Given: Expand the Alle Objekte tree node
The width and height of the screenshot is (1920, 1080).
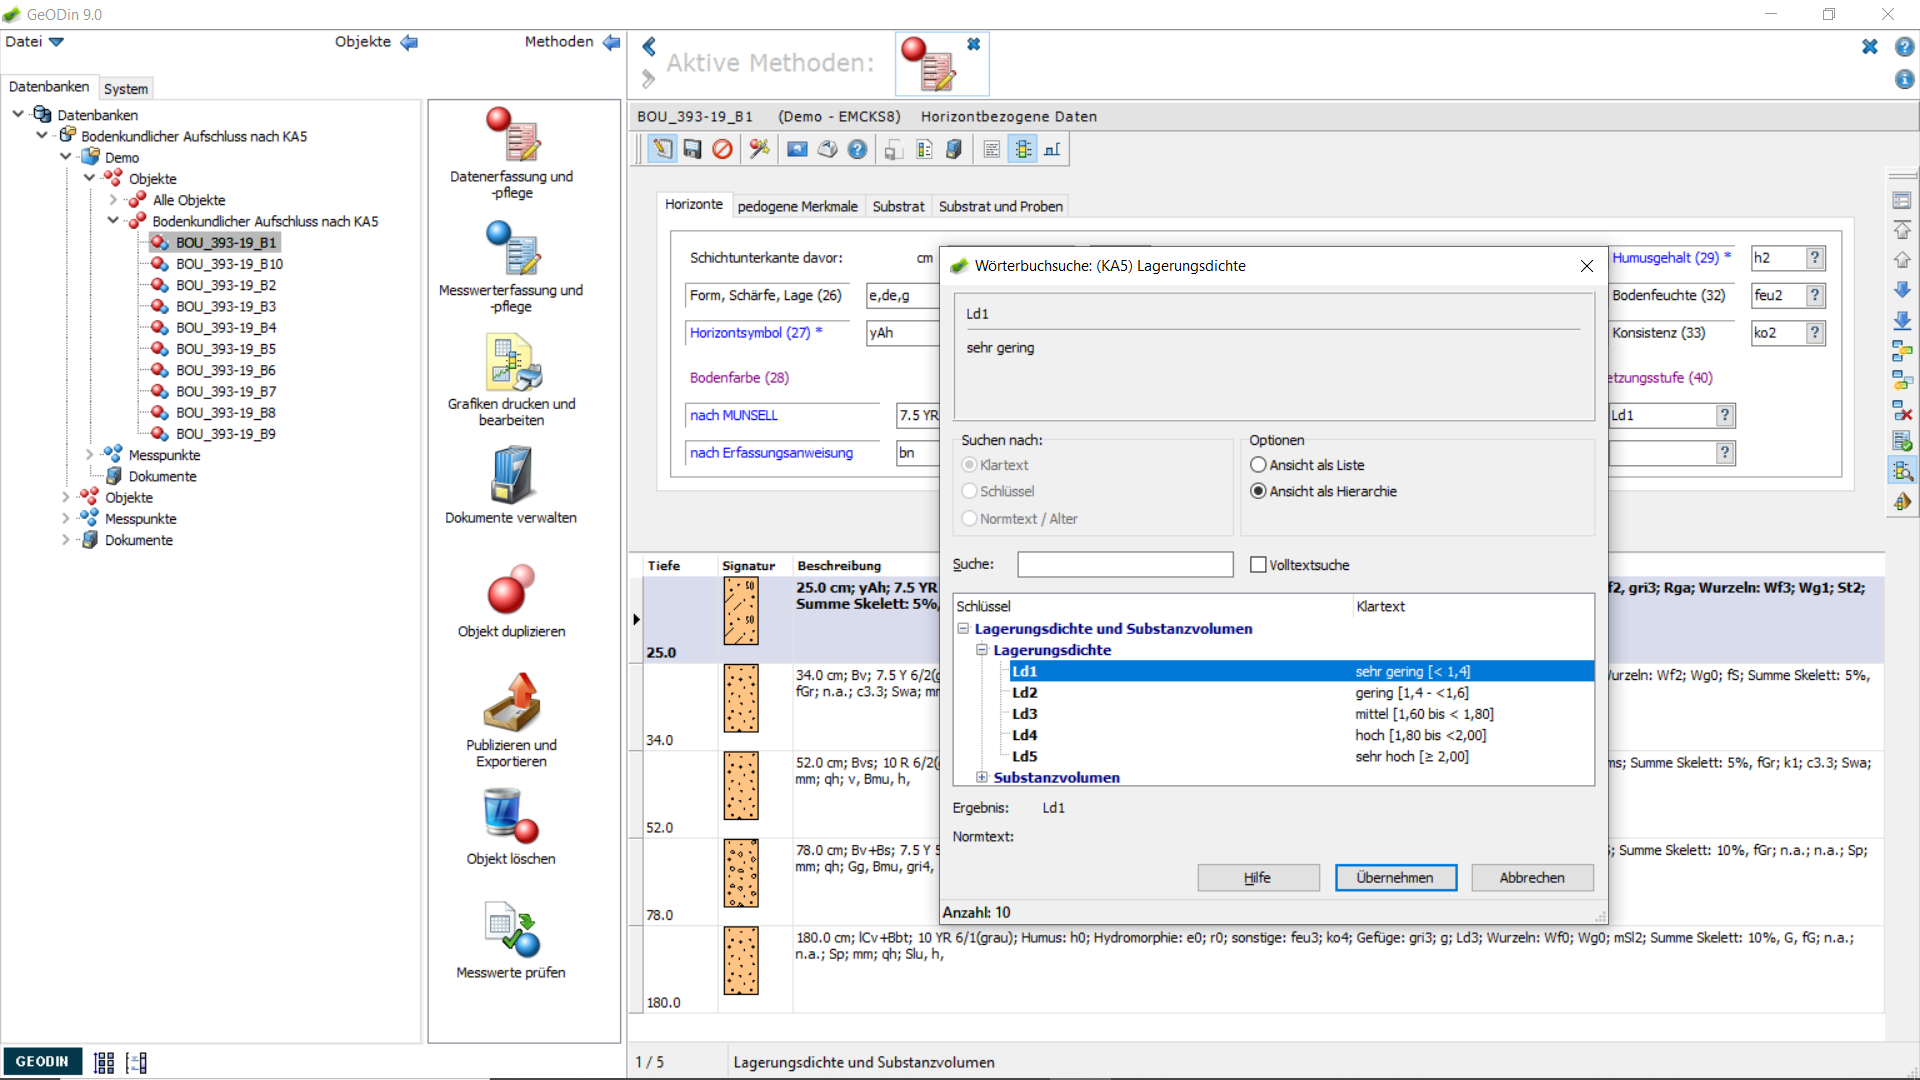Looking at the screenshot, I should [113, 200].
